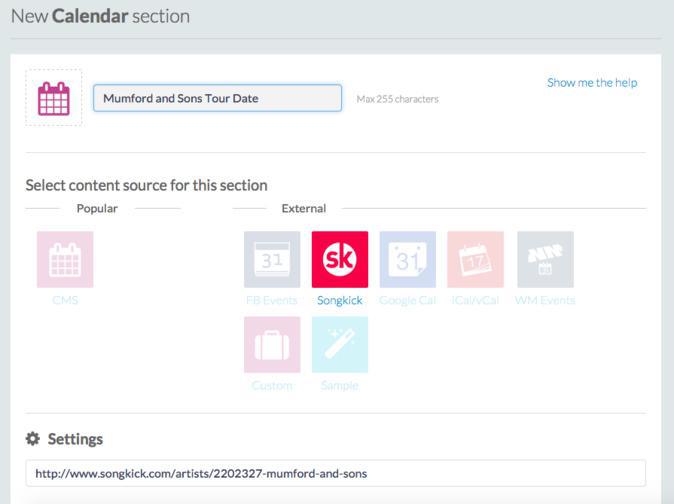The image size is (674, 504).
Task: Select the red Songkick source icon
Action: (x=340, y=260)
